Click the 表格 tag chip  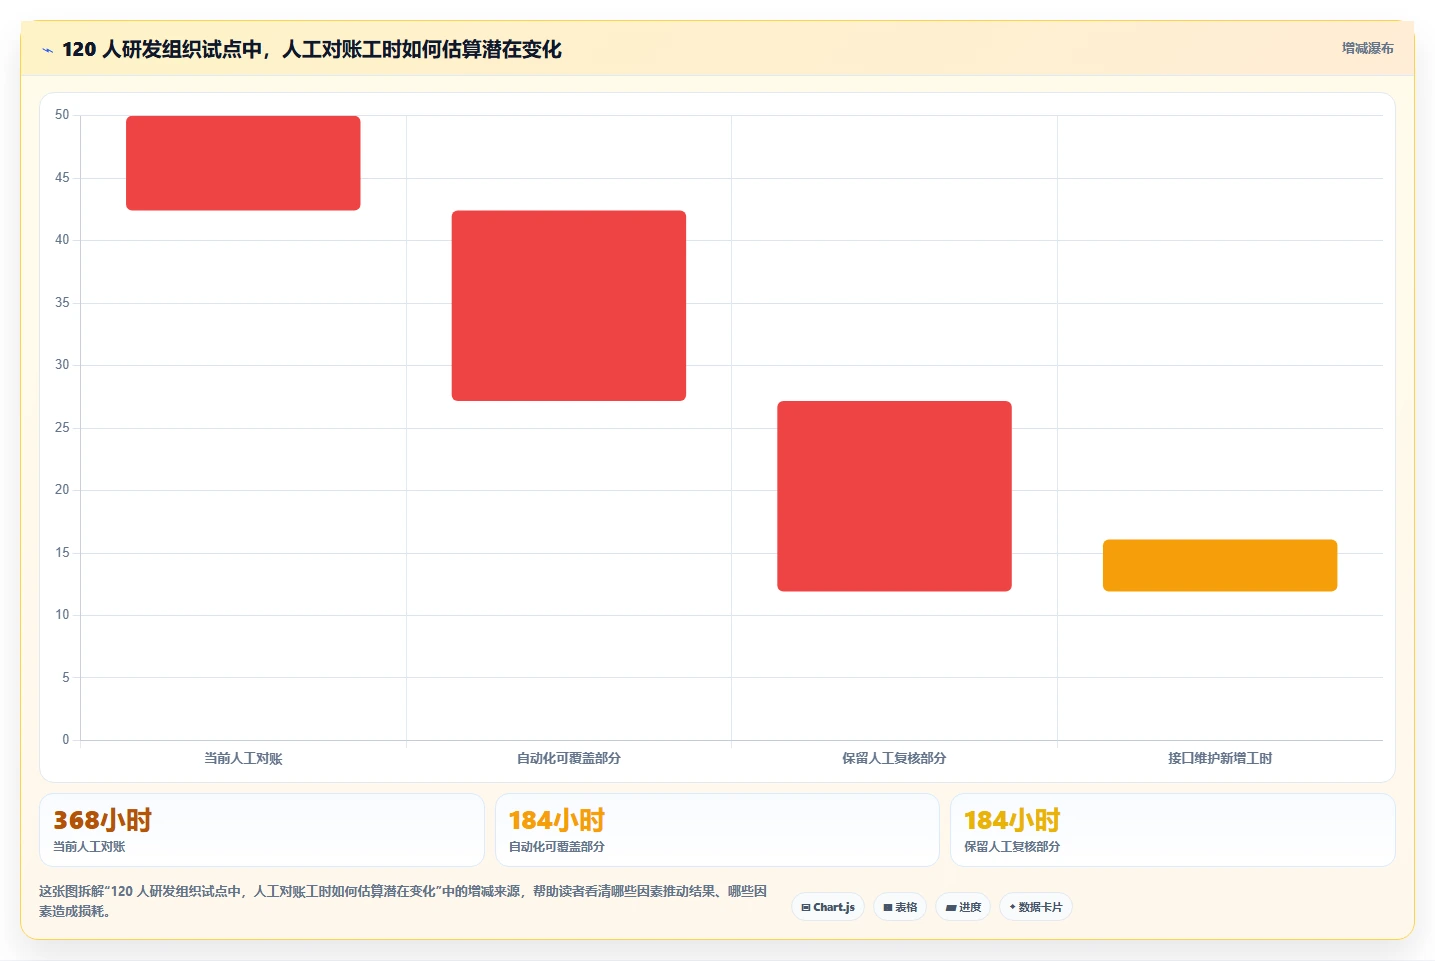[900, 907]
